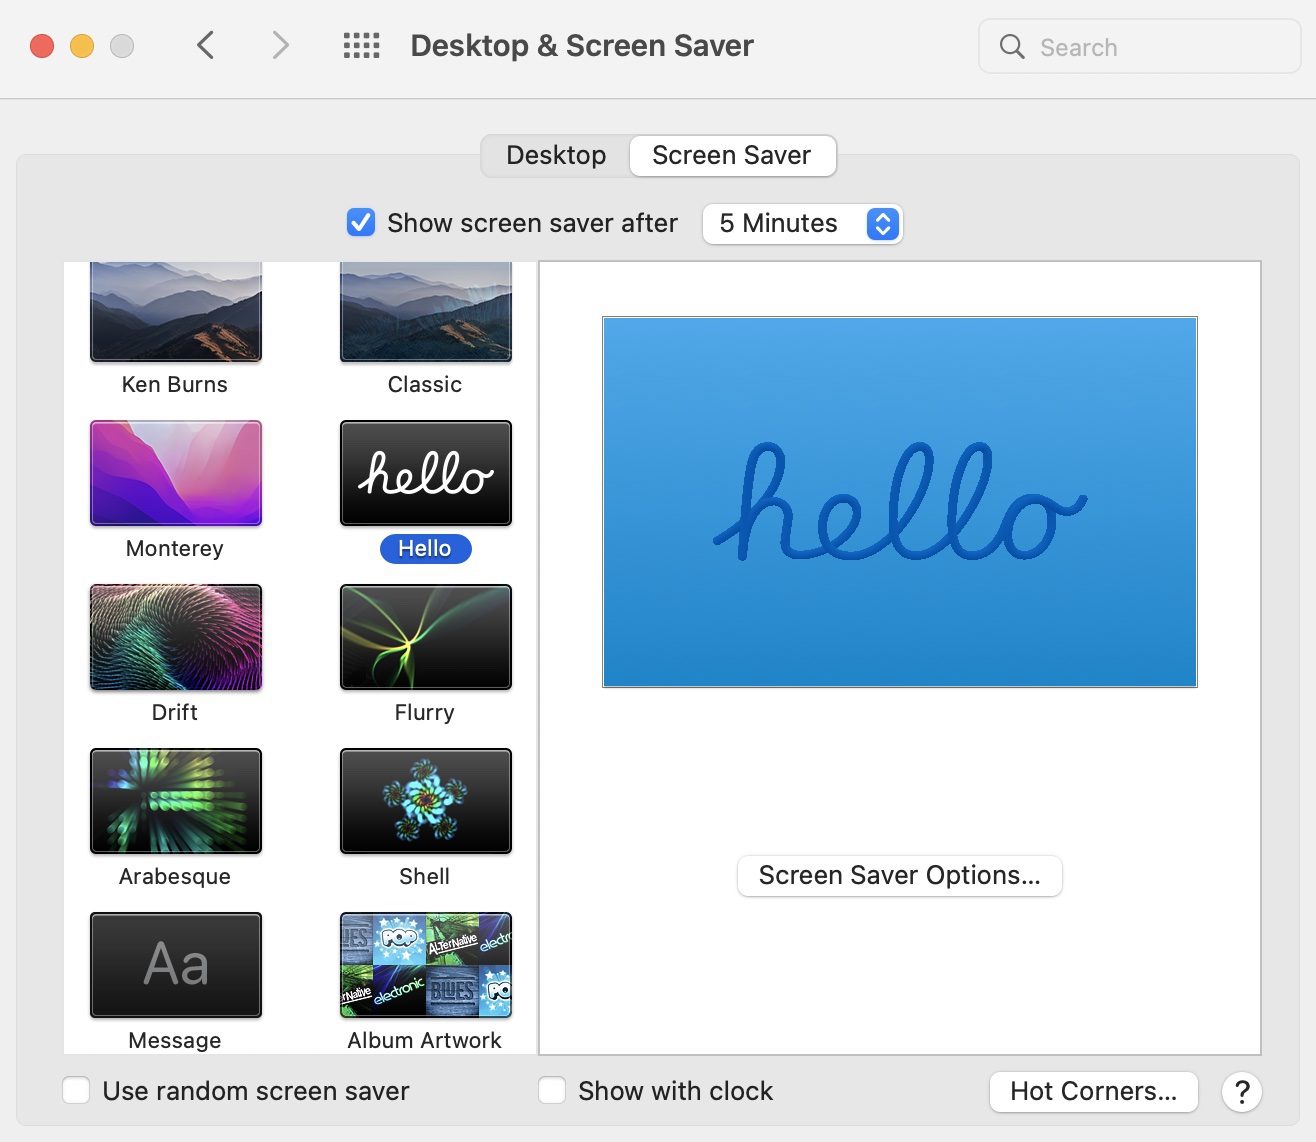
Task: Switch to the Desktop tab
Action: pos(556,156)
